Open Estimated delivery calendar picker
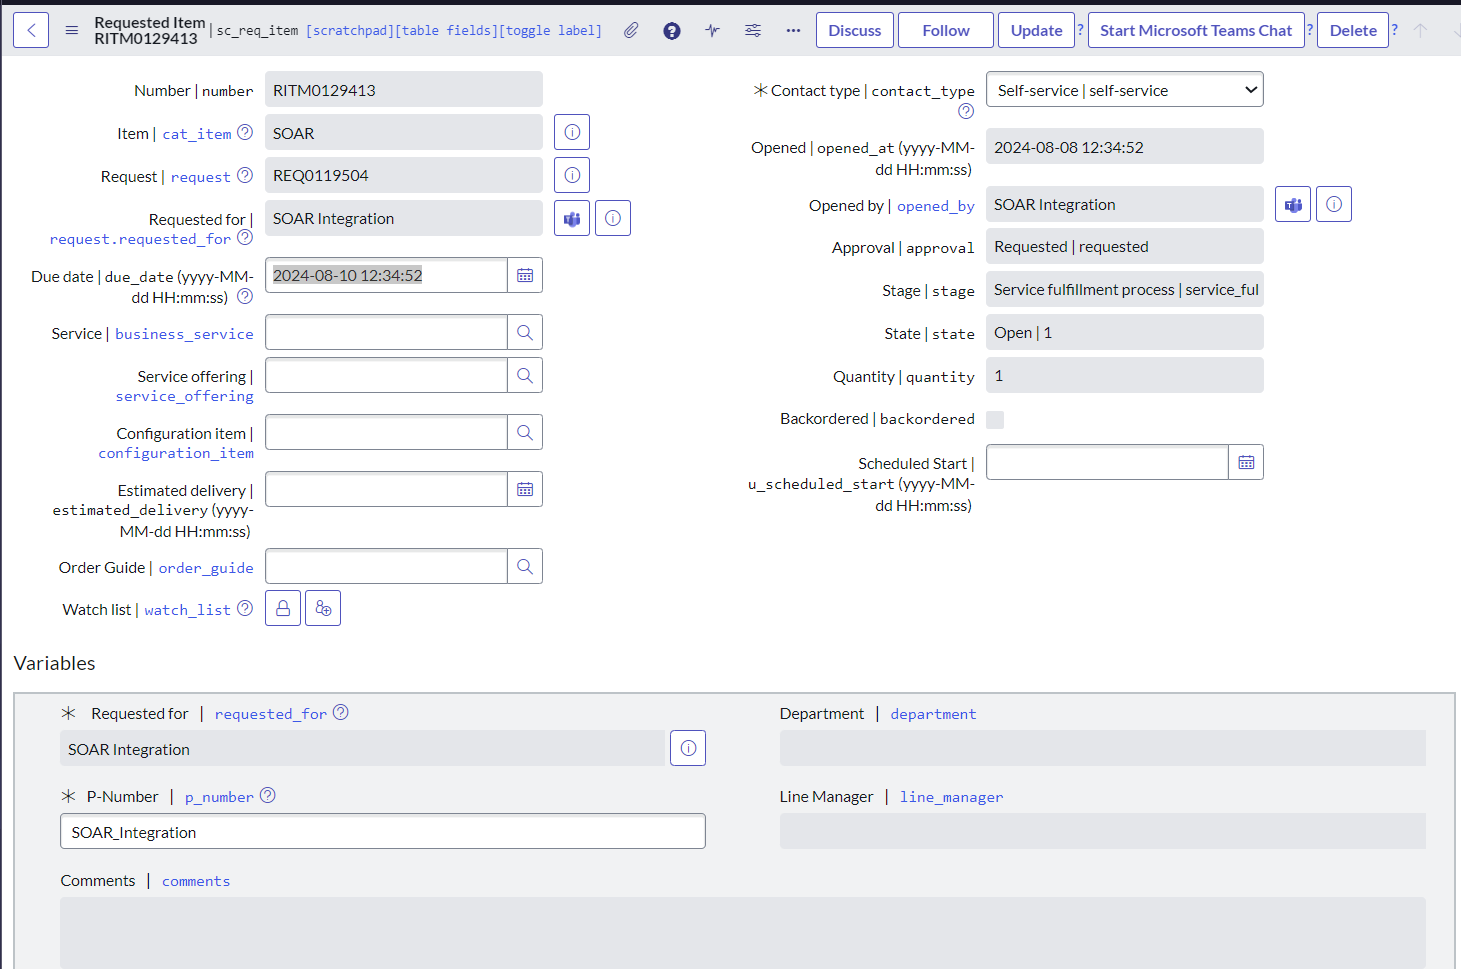The image size is (1461, 969). pyautogui.click(x=525, y=489)
